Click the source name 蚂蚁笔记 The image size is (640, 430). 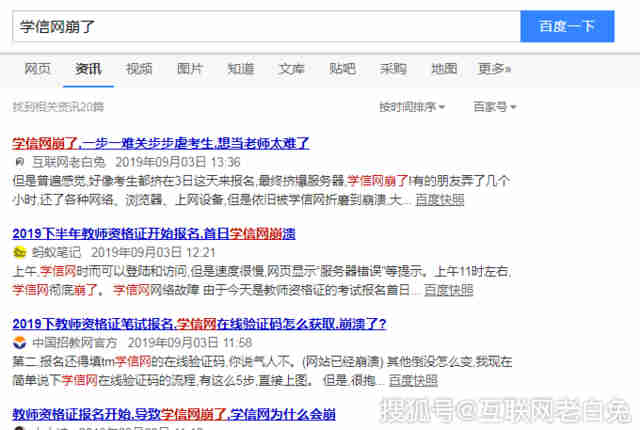coord(56,253)
